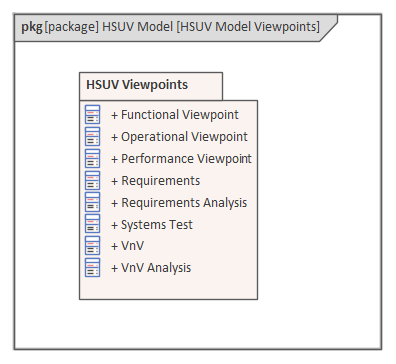Click the HSUV Viewpoints package tab
The image size is (396, 364).
[x=151, y=86]
